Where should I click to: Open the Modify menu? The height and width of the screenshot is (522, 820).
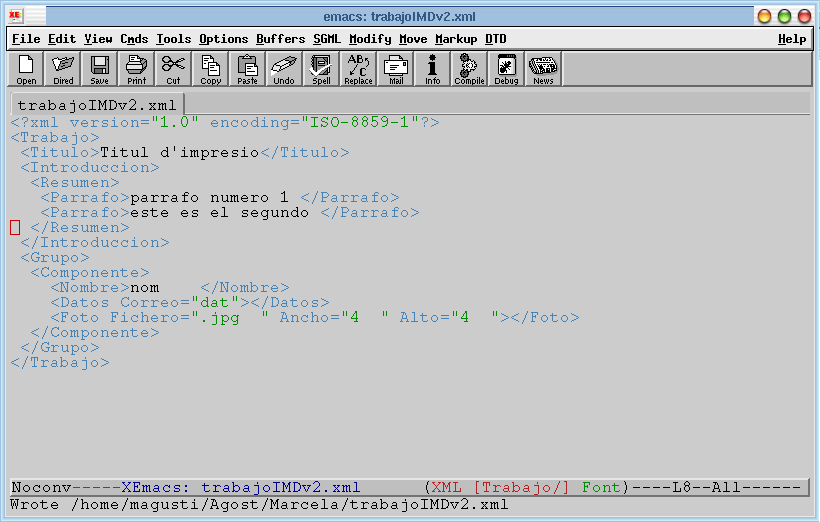coord(370,39)
